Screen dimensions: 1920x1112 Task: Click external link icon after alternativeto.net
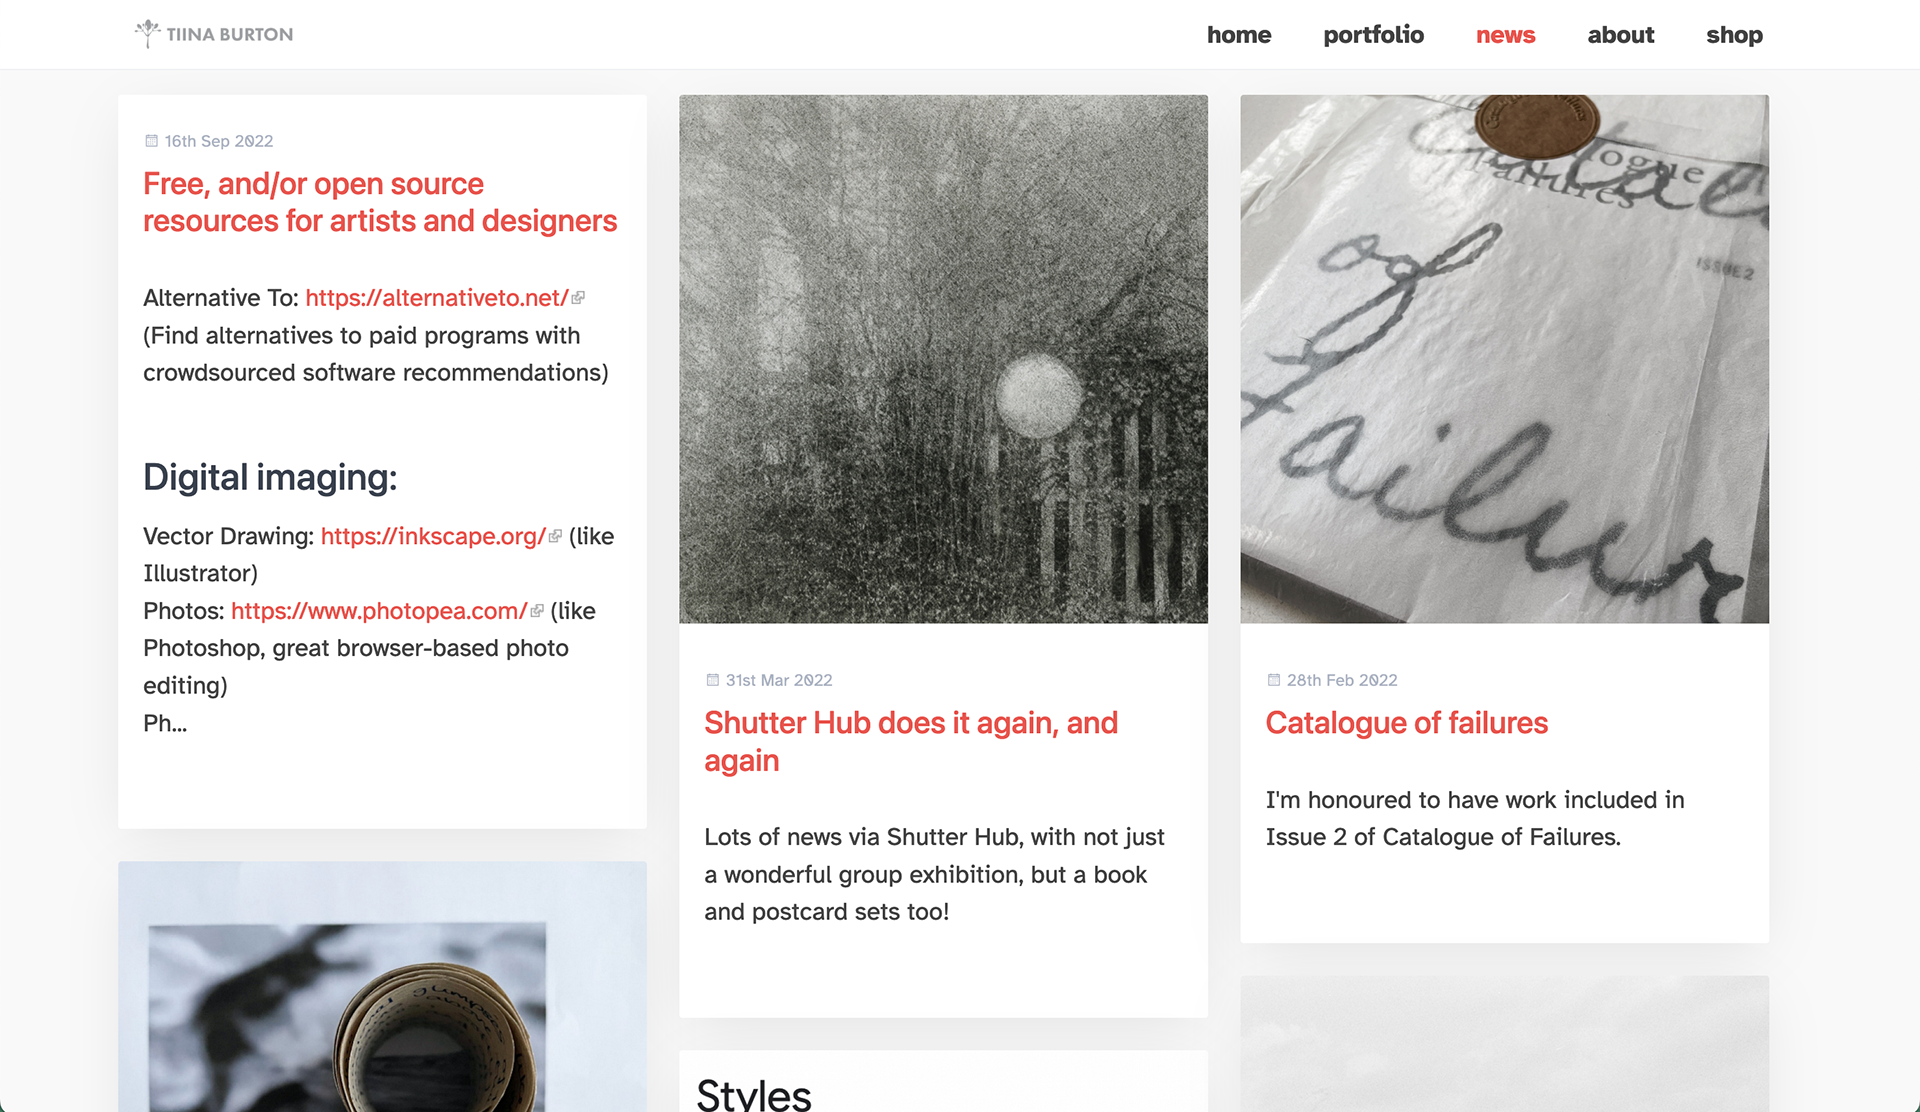pyautogui.click(x=578, y=298)
